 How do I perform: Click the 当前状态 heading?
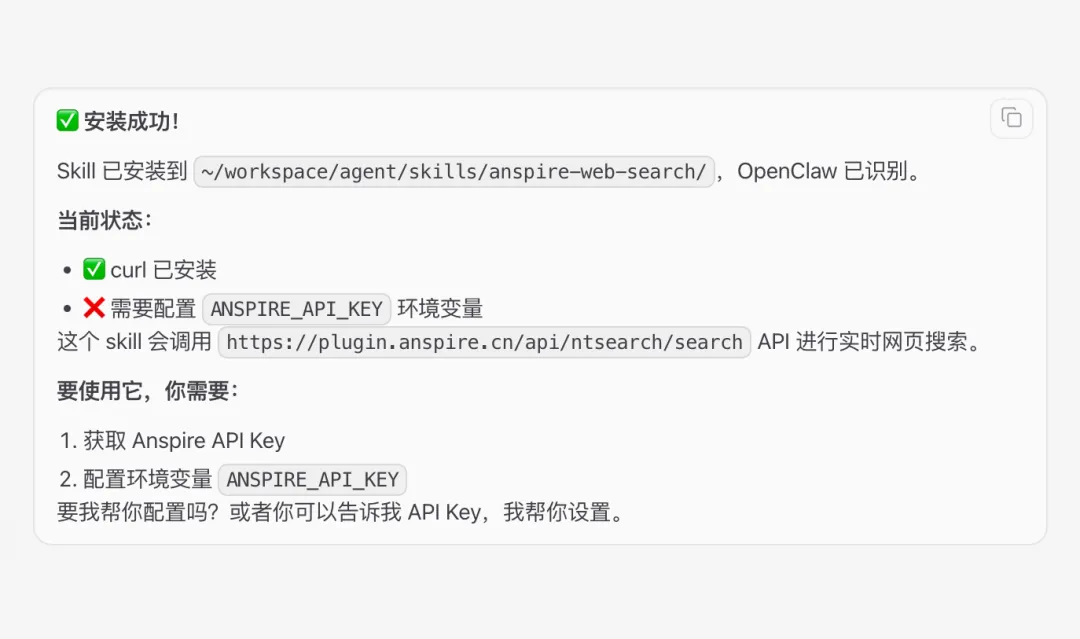[104, 220]
